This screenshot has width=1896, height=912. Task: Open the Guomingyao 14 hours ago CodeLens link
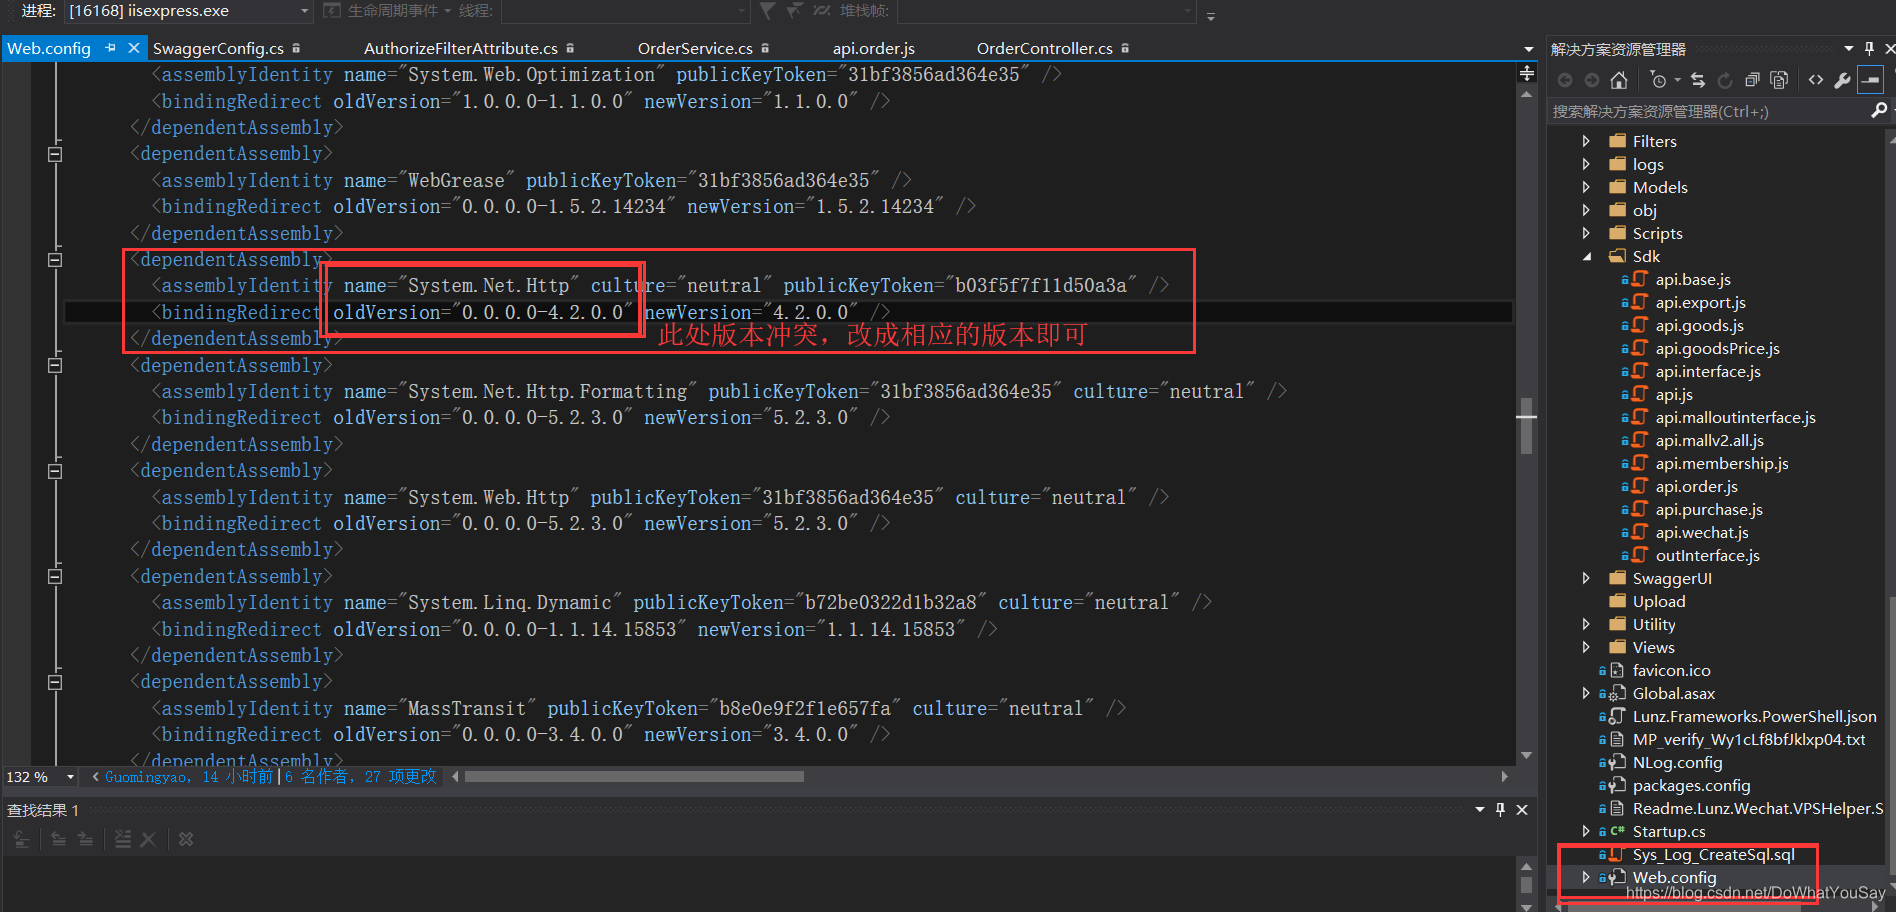click(189, 777)
